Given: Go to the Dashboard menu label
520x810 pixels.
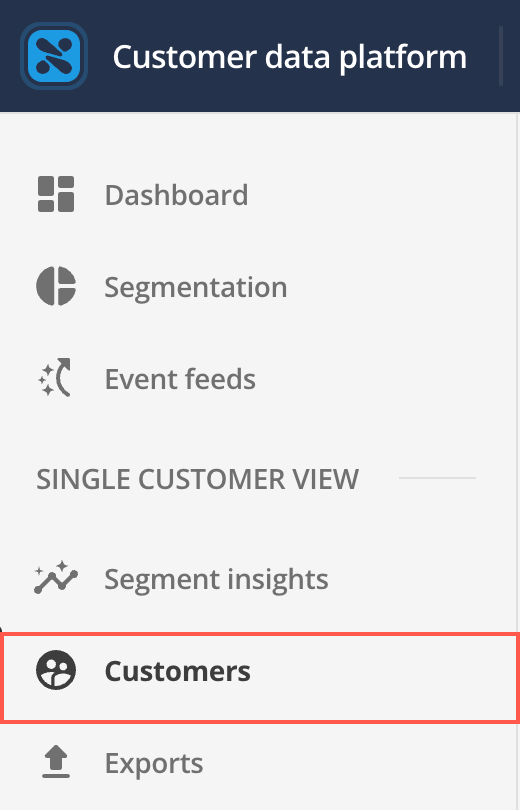Looking at the screenshot, I should point(176,195).
